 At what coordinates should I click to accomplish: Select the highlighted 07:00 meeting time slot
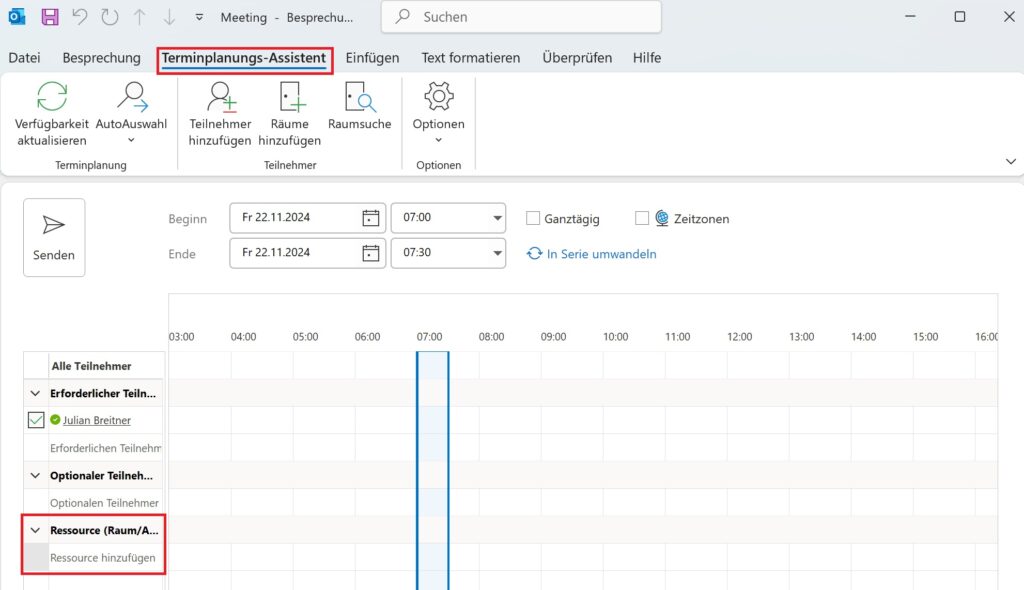[x=432, y=470]
